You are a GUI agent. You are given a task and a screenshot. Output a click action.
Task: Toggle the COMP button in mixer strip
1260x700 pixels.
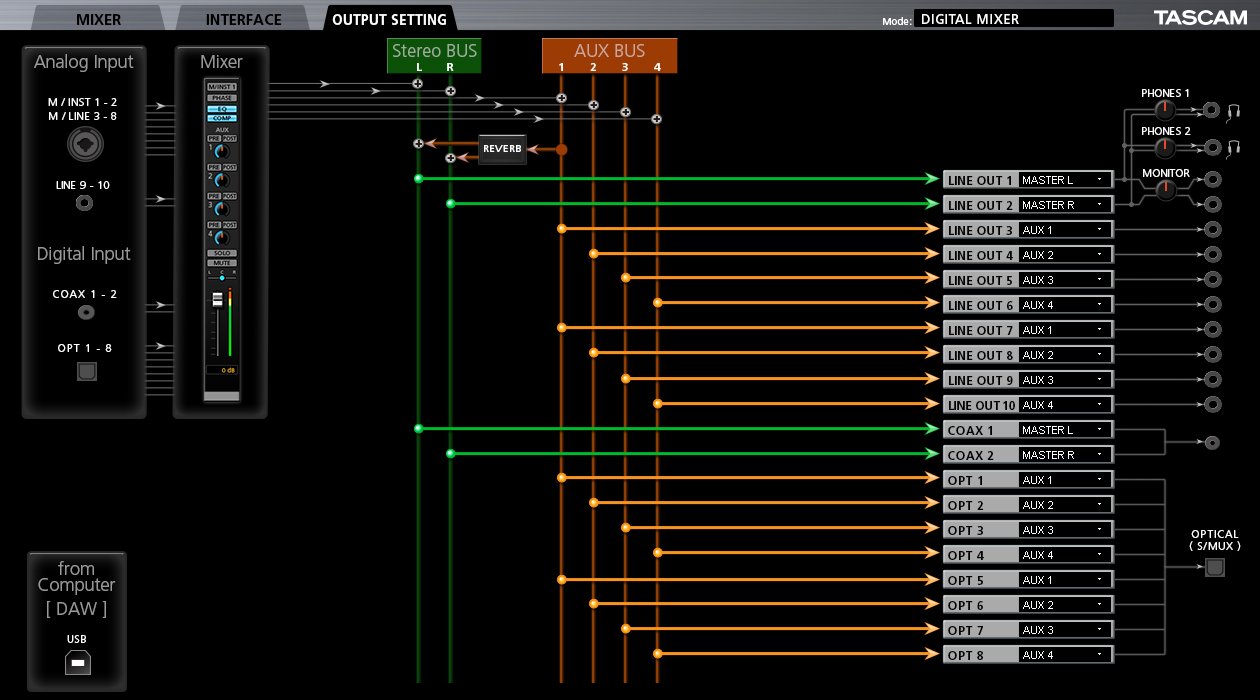point(221,118)
